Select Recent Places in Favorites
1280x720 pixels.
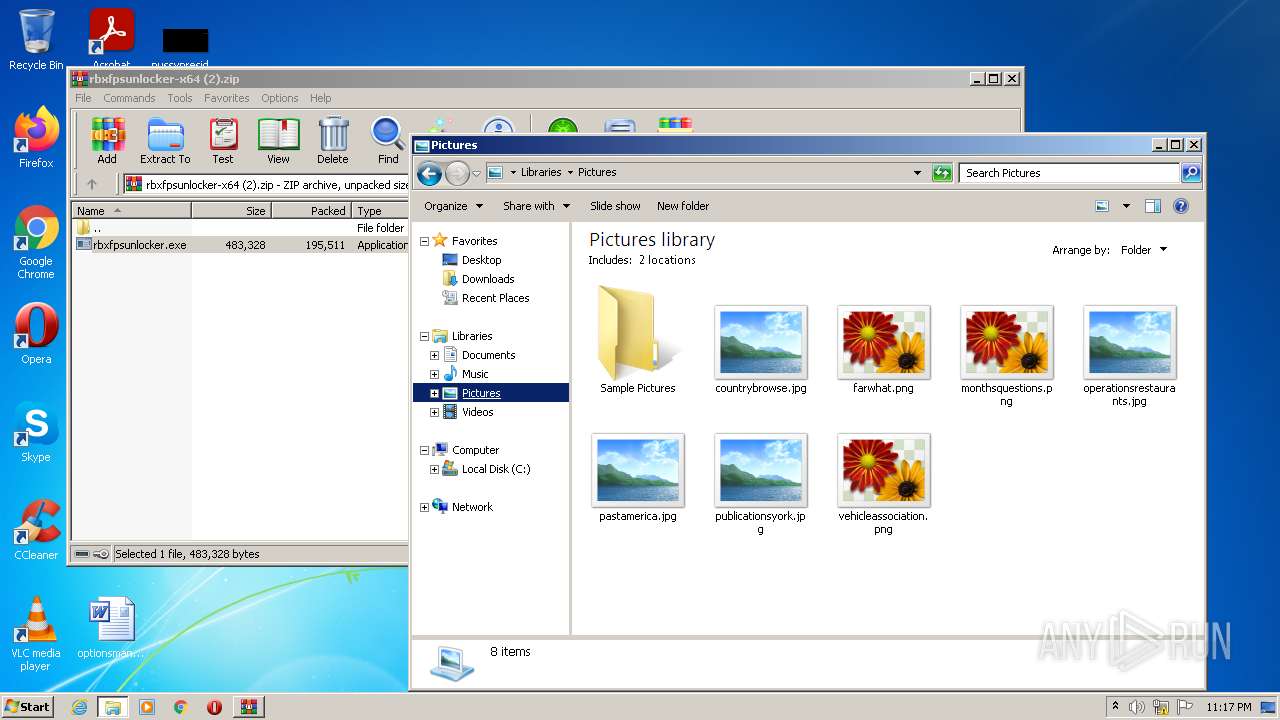[496, 298]
